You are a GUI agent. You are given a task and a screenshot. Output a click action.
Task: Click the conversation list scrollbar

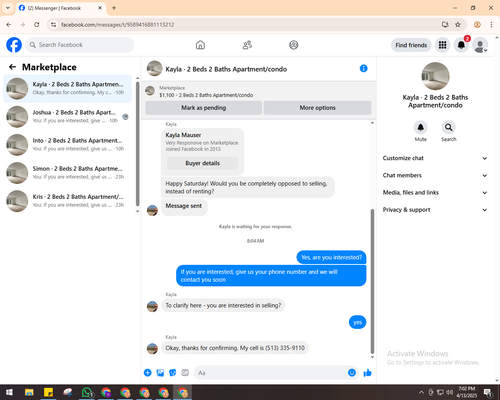[x=137, y=143]
